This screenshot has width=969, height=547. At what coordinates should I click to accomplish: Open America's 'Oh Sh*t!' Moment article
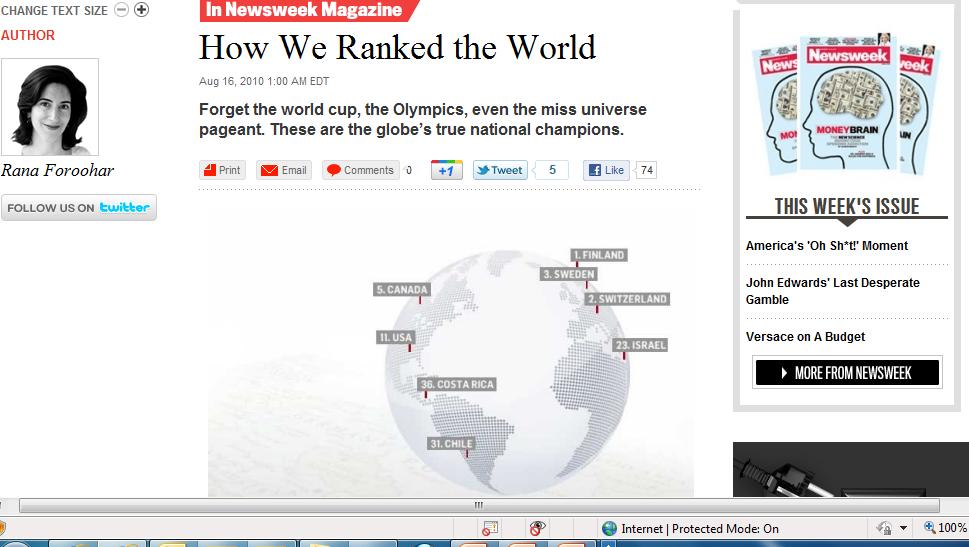click(x=827, y=245)
